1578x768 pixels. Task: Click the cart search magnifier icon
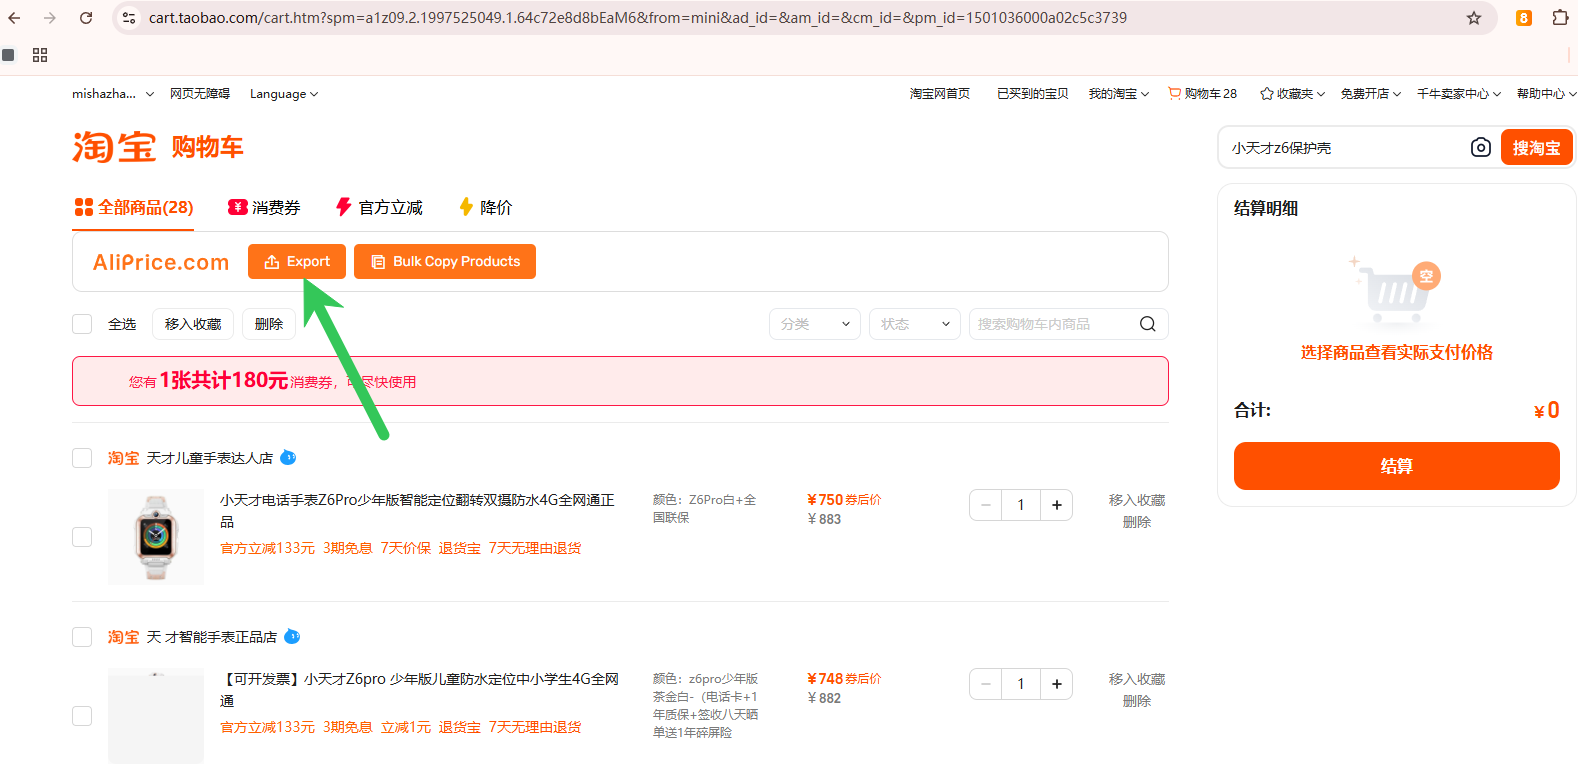(x=1147, y=324)
